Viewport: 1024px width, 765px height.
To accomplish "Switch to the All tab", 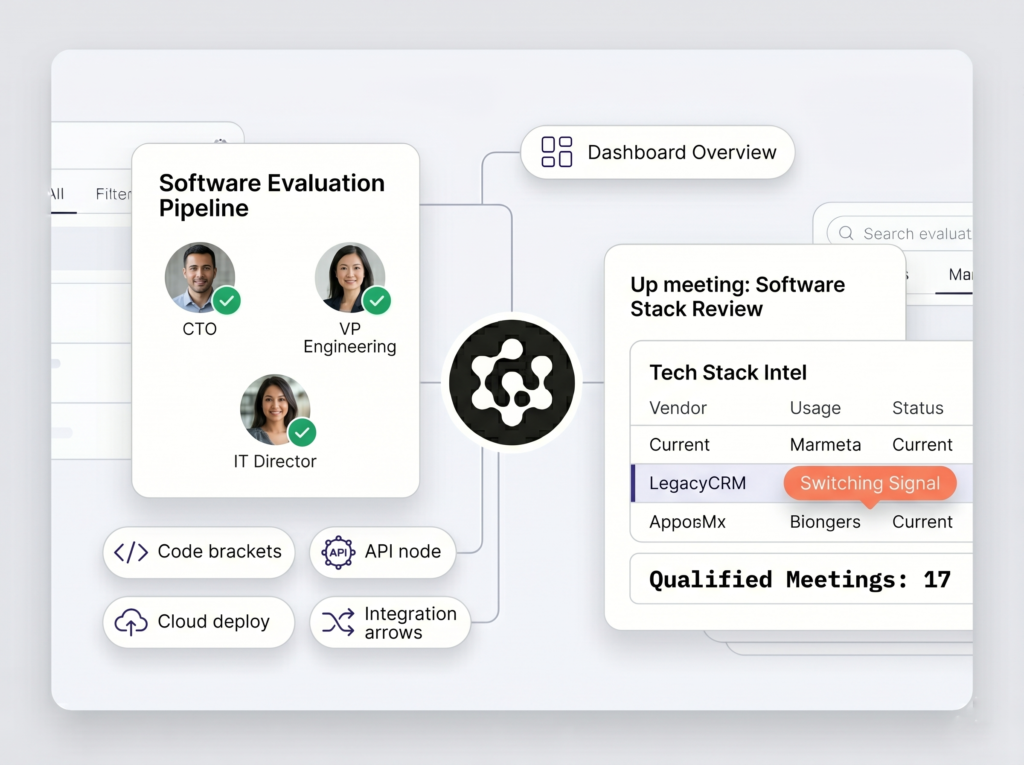I will click(57, 194).
